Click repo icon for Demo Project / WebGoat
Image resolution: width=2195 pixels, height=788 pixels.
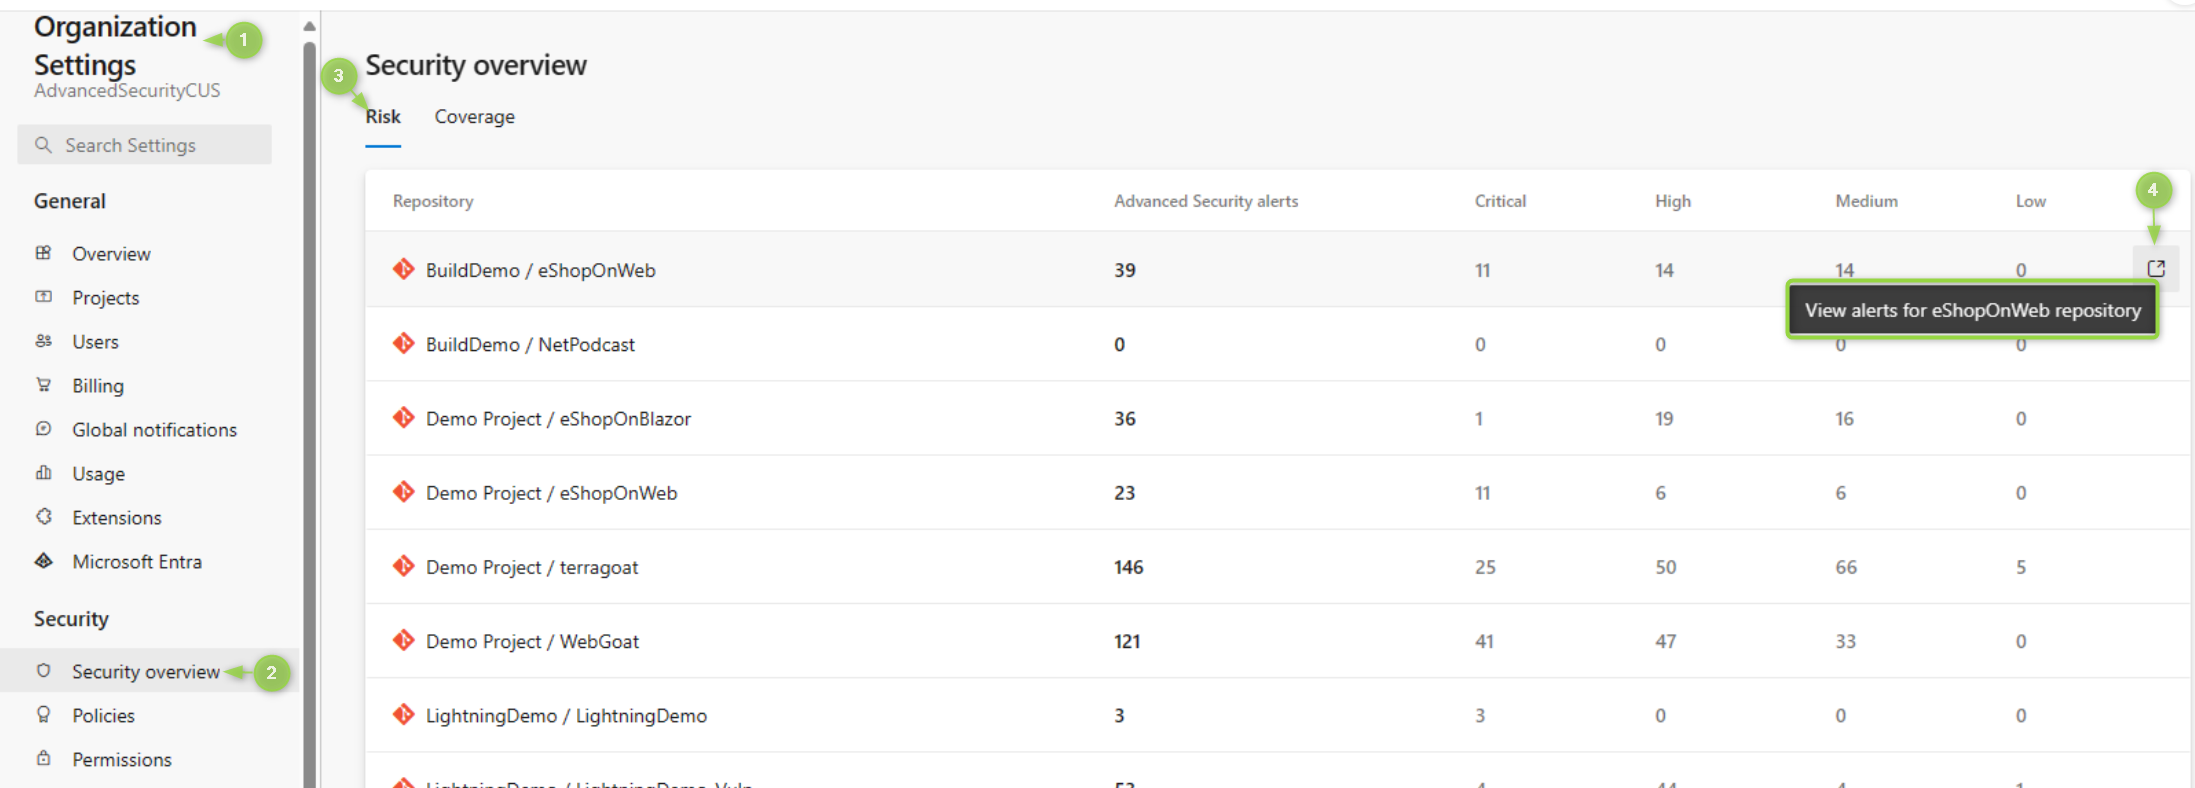[x=404, y=640]
